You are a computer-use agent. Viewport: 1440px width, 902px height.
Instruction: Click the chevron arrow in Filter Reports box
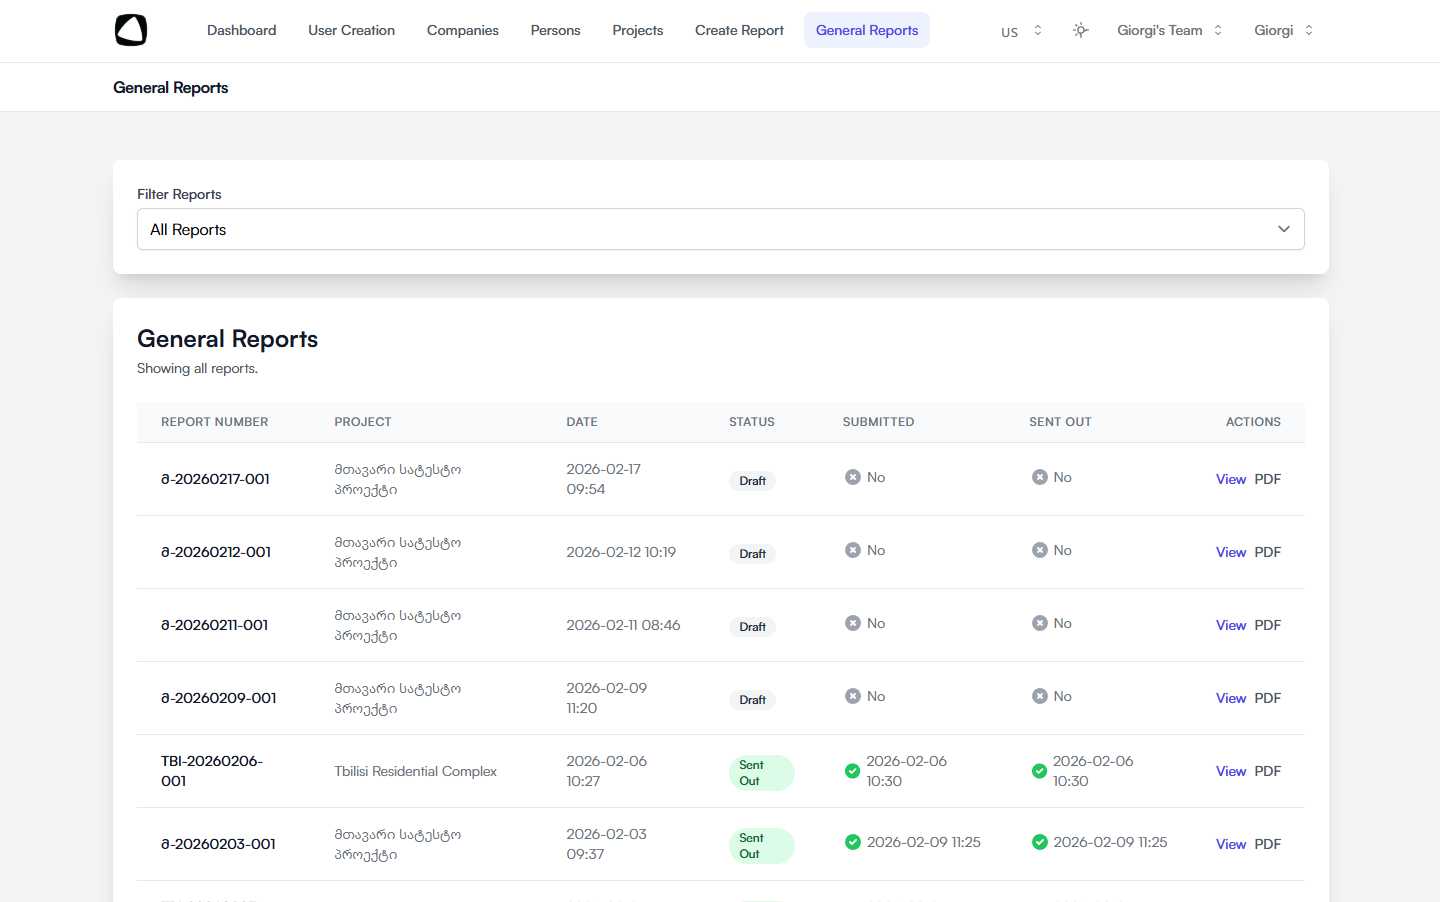(x=1283, y=229)
